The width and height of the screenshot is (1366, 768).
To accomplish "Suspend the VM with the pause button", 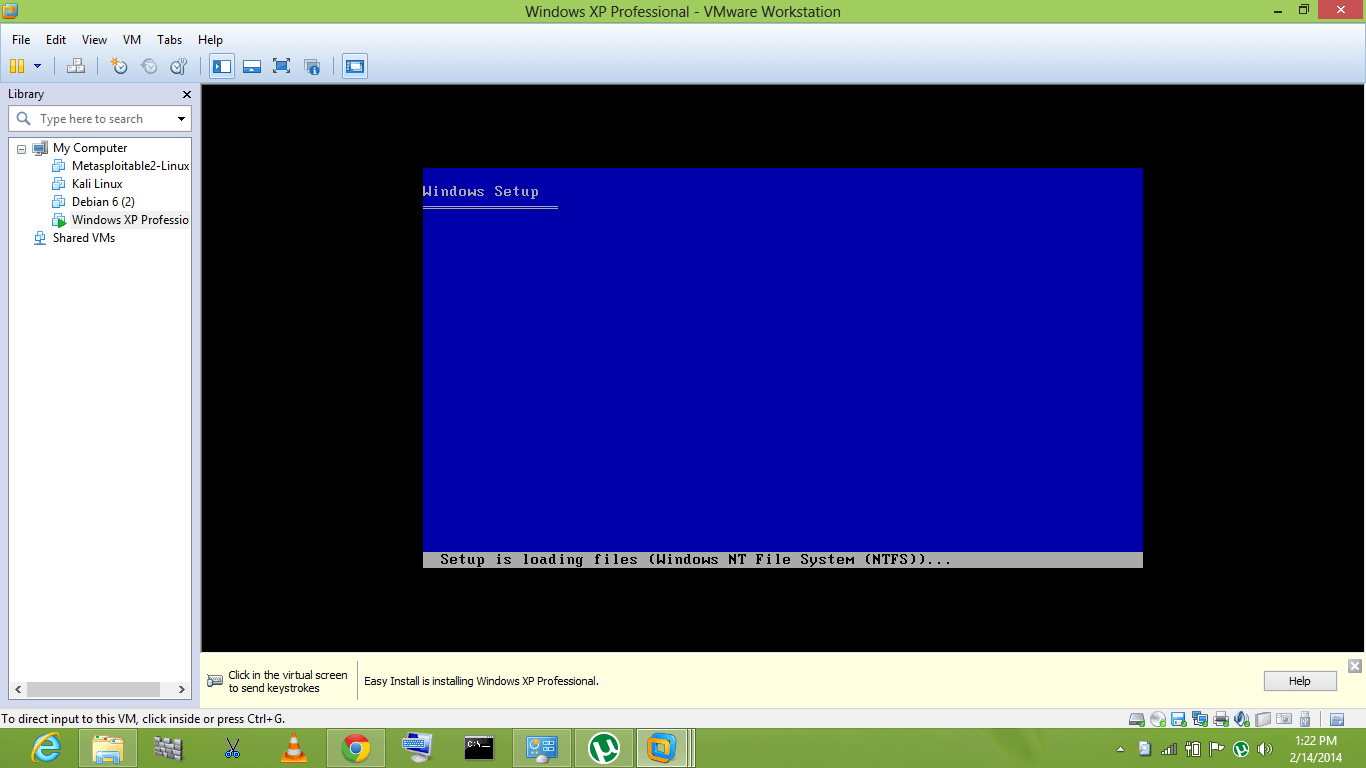I will tap(17, 66).
